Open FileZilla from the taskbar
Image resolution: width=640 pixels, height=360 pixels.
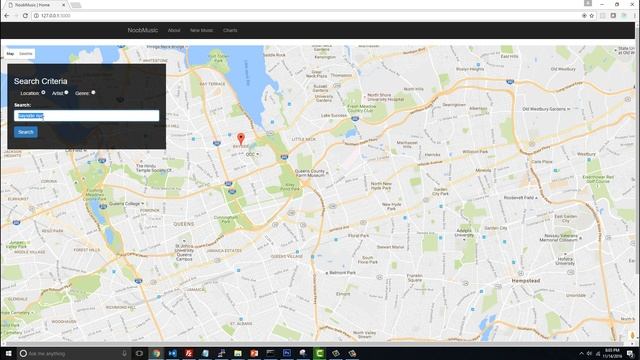[x=189, y=353]
